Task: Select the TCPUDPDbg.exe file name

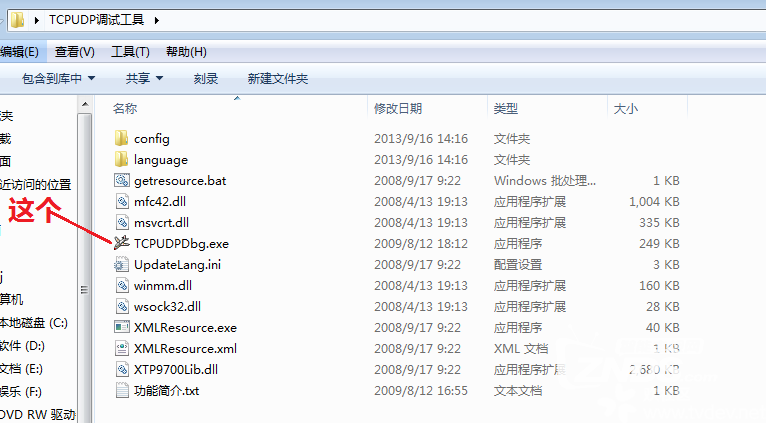Action: pyautogui.click(x=181, y=244)
